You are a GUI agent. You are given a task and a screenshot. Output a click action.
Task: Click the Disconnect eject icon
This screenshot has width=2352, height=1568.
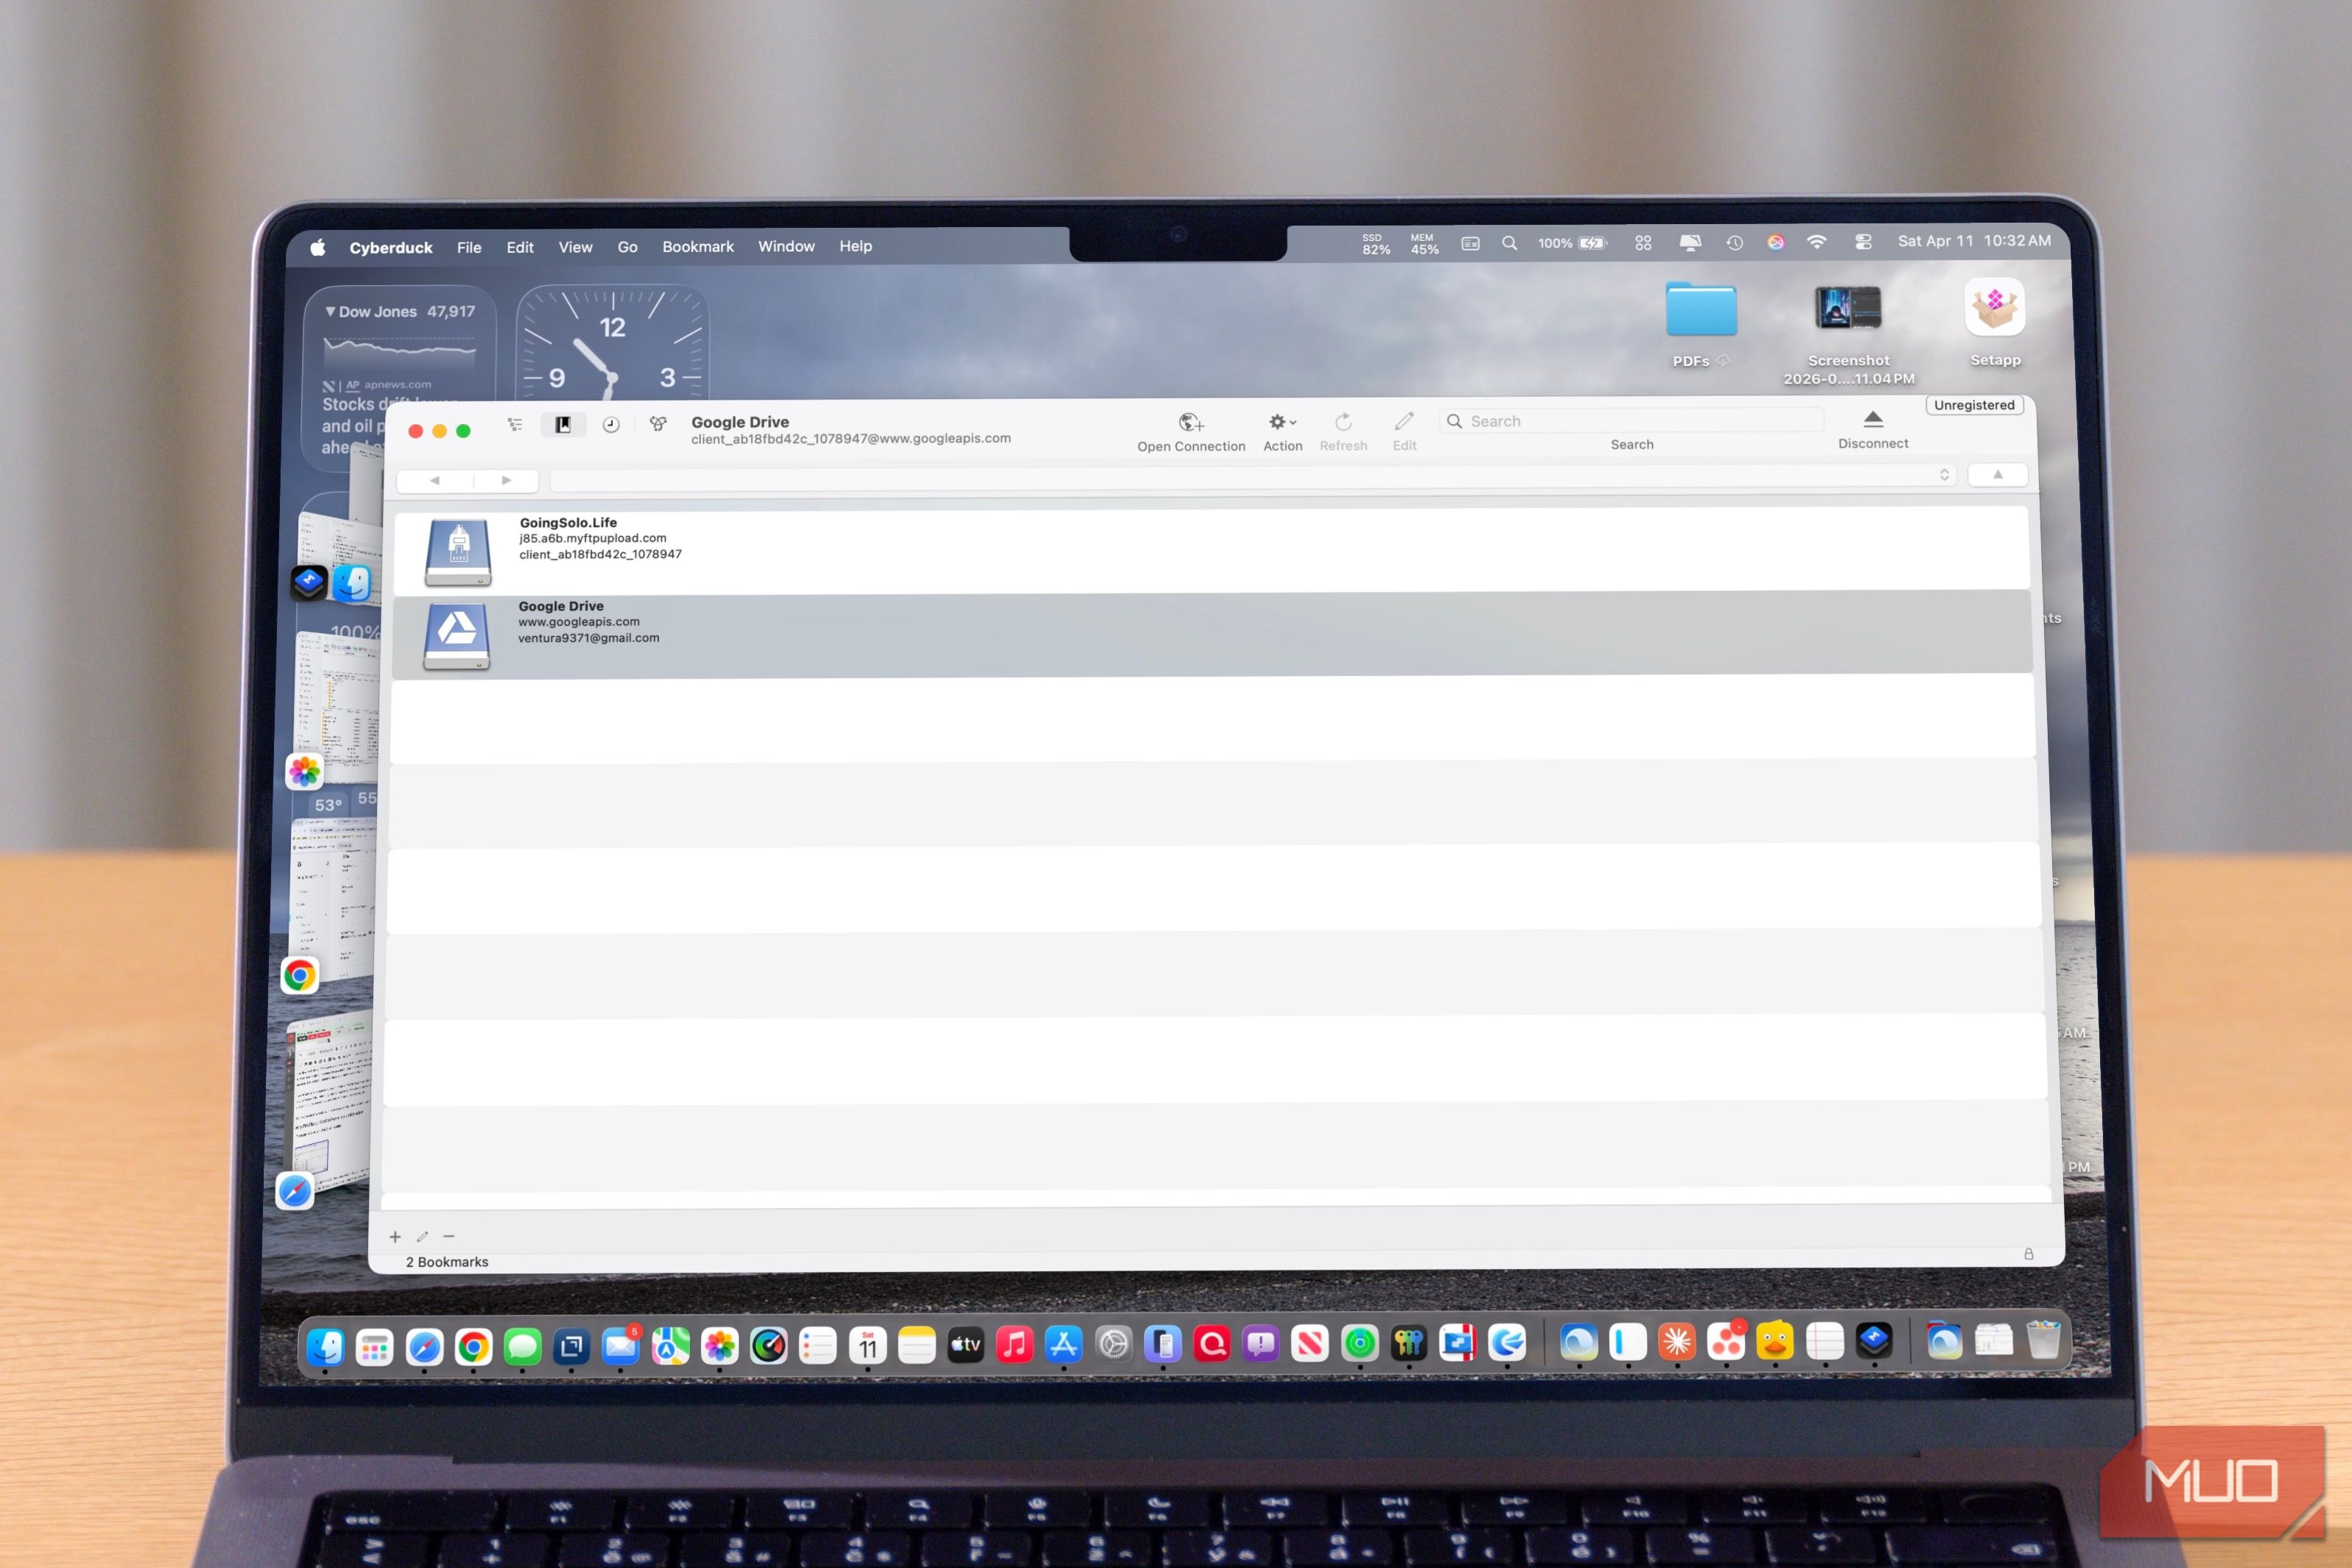pos(1873,419)
